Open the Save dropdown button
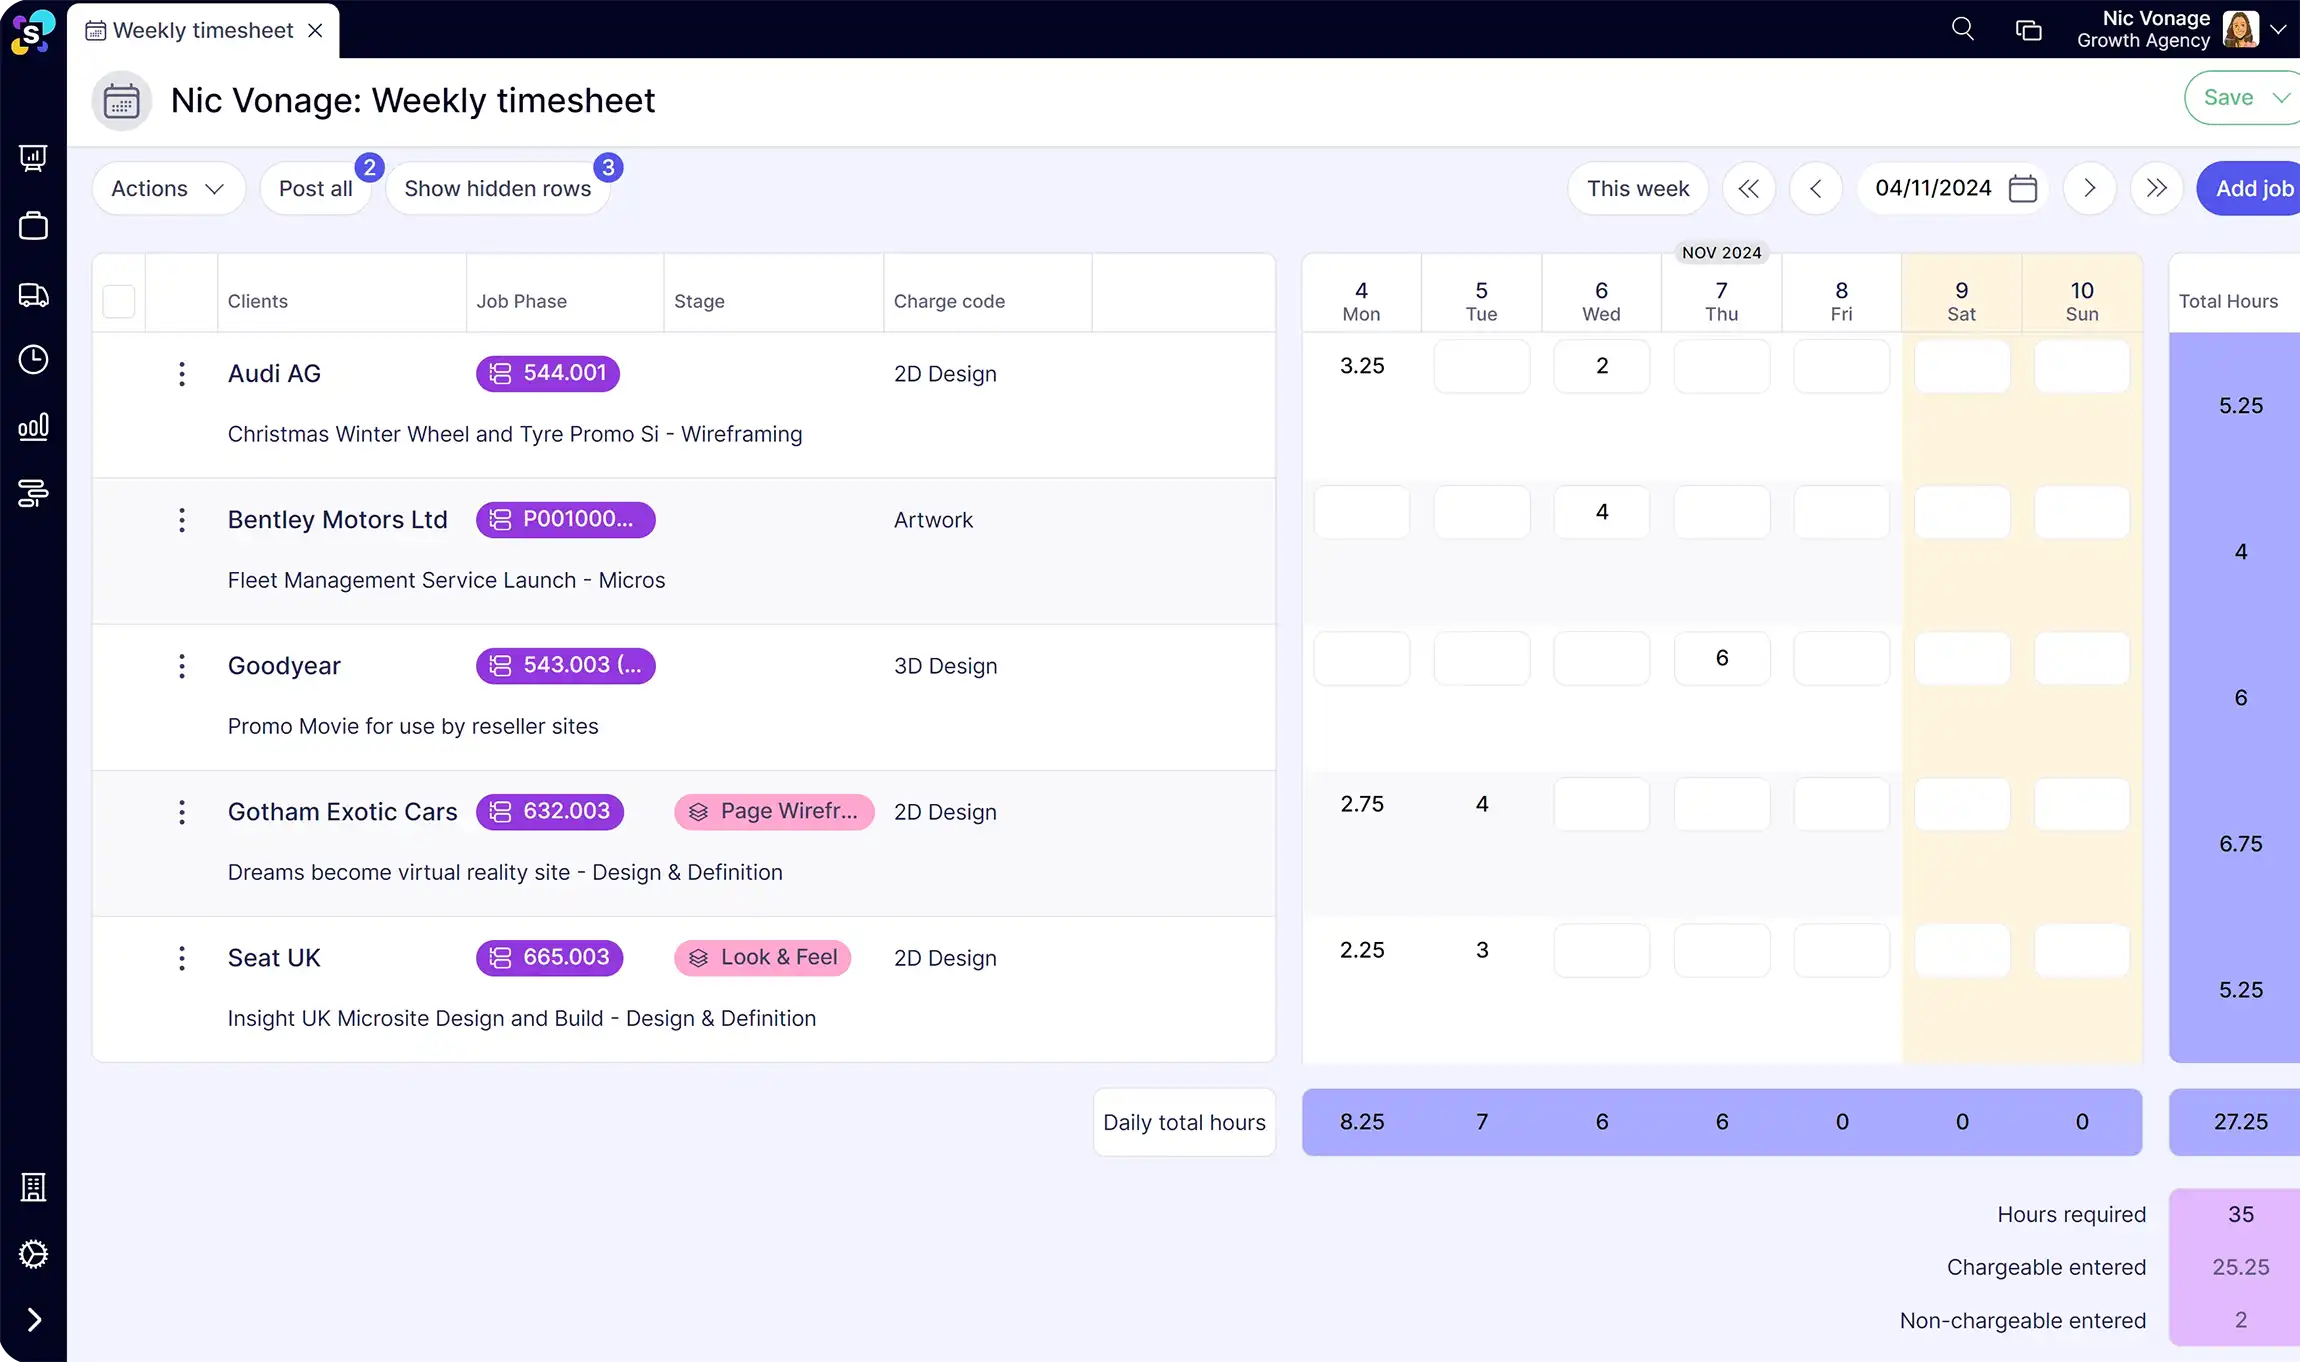The image size is (2300, 1362). pyautogui.click(x=2242, y=98)
